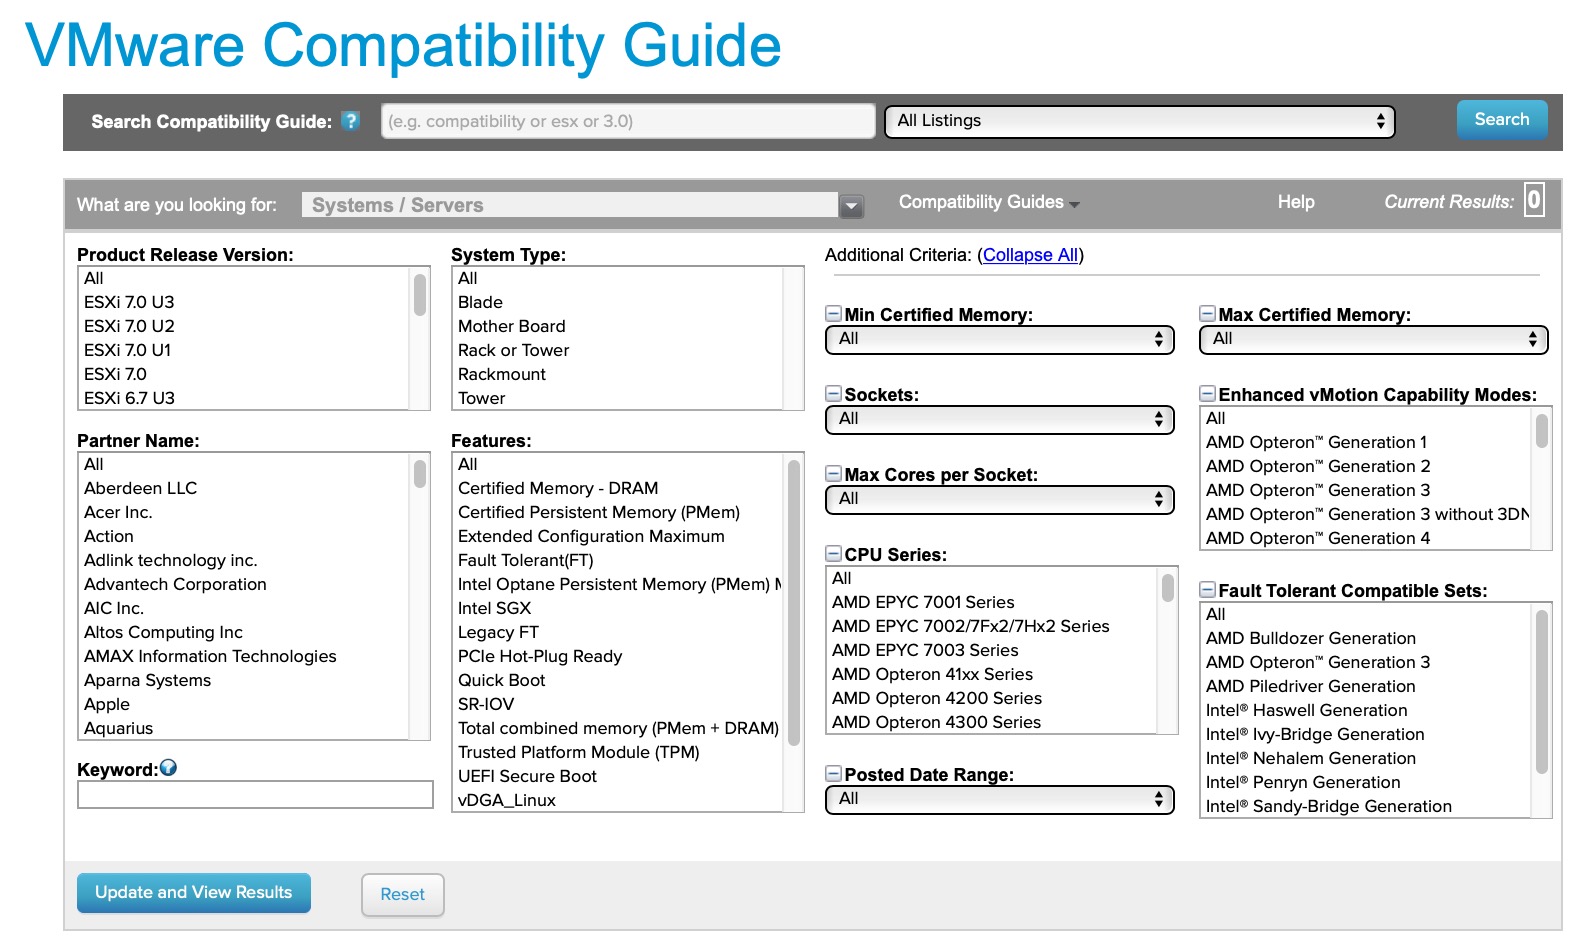
Task: Collapse the Max Cores per Socket section
Action: [833, 473]
